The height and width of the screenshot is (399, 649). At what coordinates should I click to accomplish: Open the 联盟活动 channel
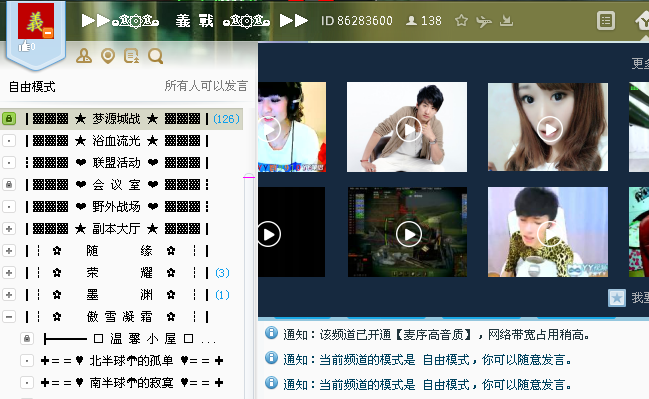tap(117, 163)
